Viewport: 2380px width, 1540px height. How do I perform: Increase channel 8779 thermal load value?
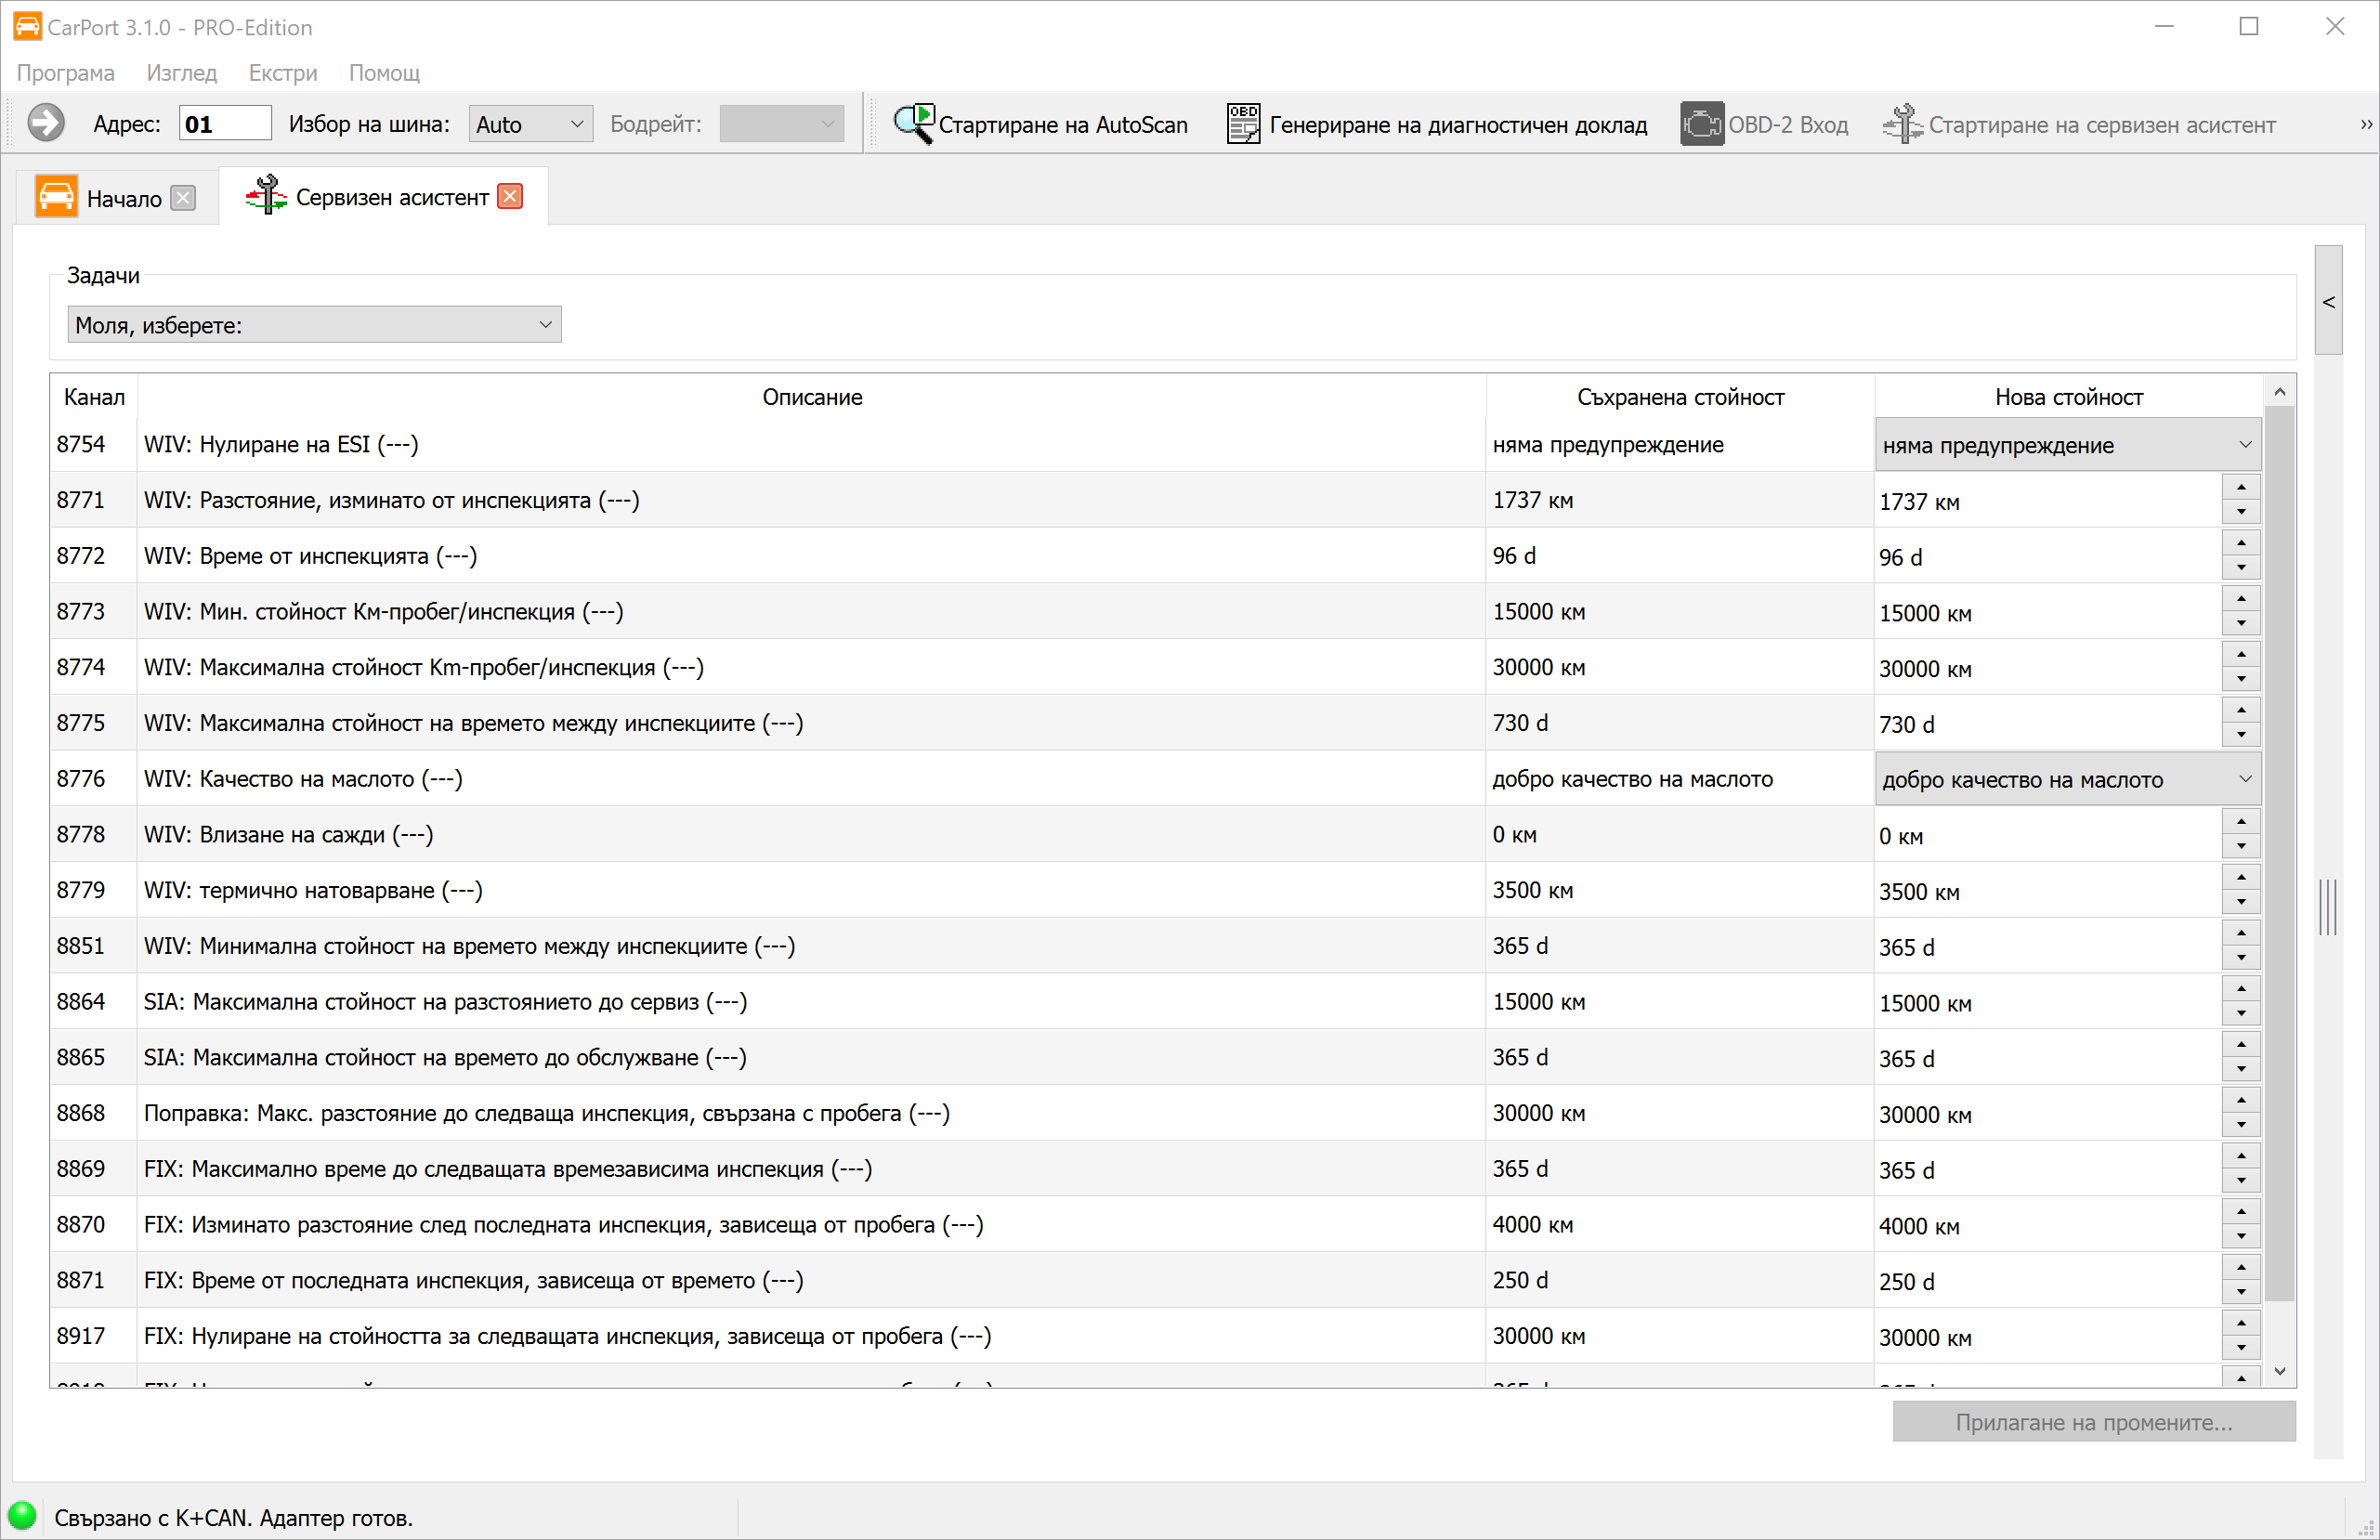pyautogui.click(x=2241, y=878)
